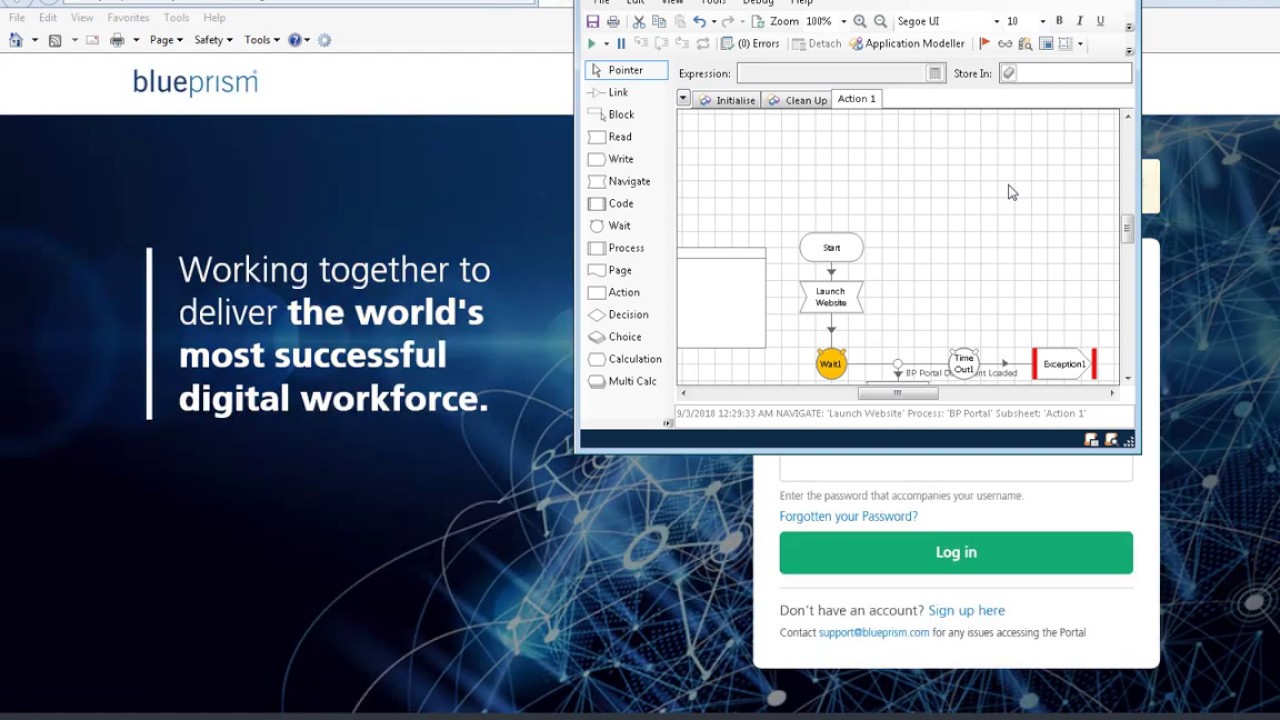Open the Forgotten your Password? link

point(848,516)
